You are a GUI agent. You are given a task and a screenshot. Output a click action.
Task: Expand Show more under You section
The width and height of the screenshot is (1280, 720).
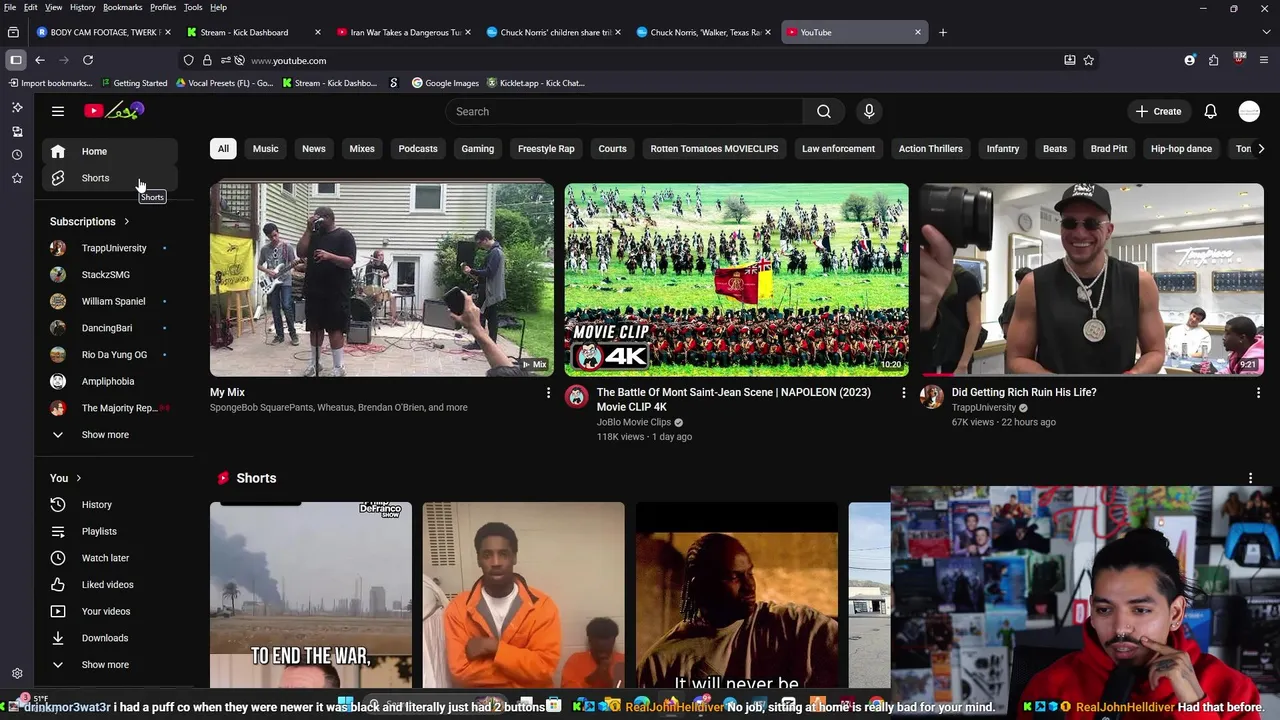click(110, 665)
